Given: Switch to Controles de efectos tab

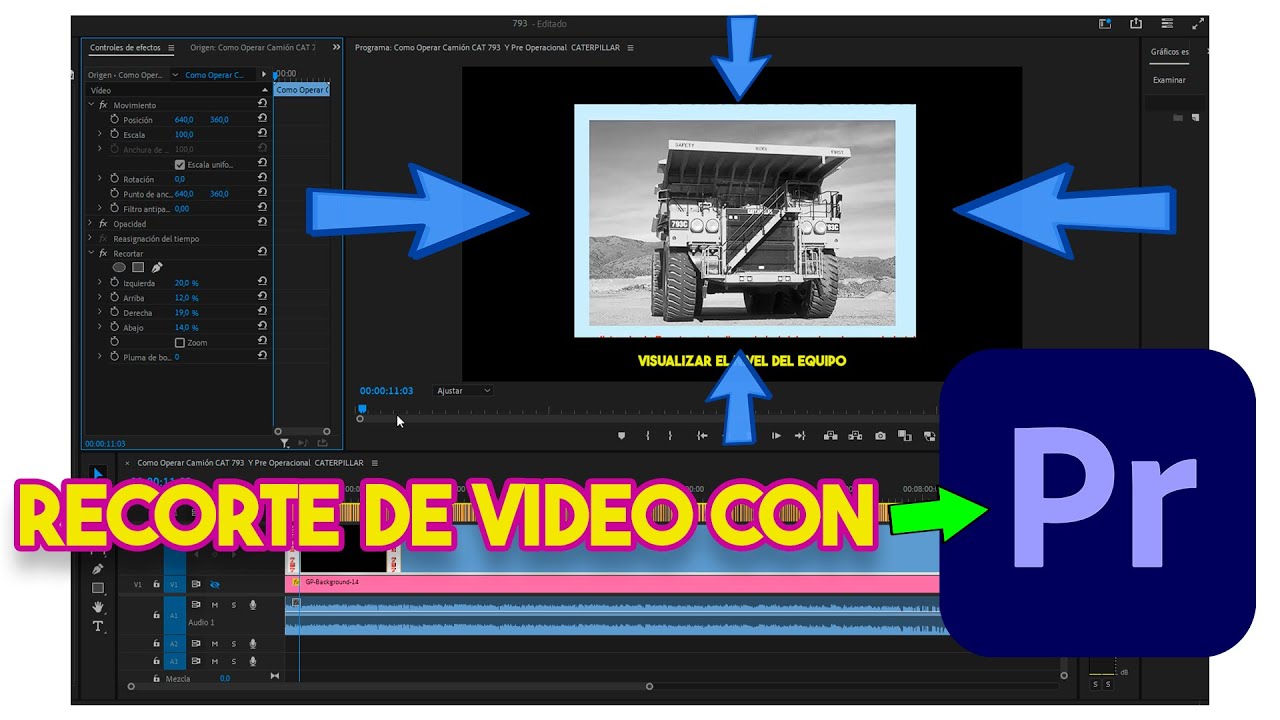Looking at the screenshot, I should 125,47.
